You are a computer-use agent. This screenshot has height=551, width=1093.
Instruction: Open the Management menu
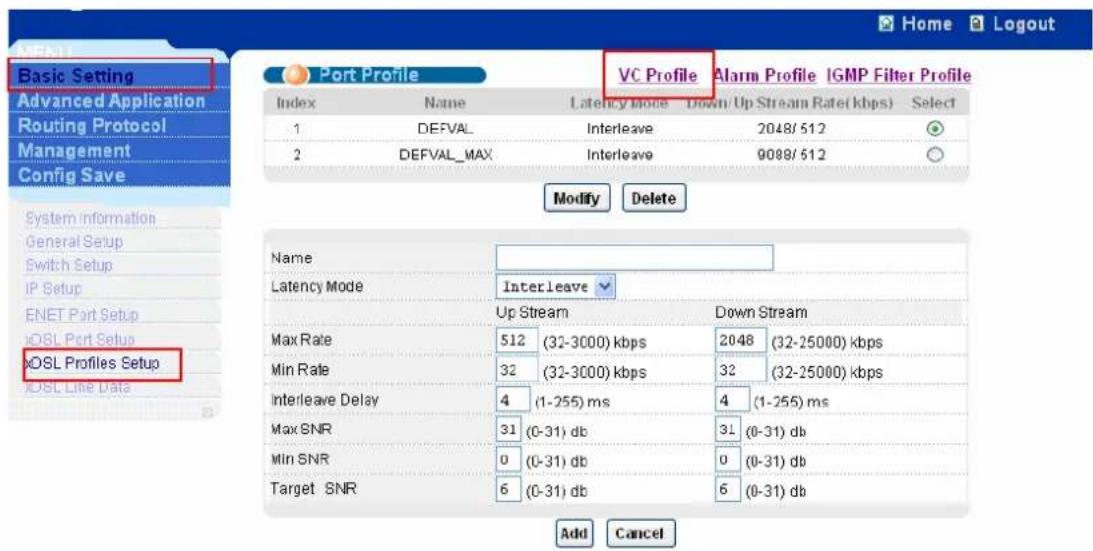click(x=74, y=151)
